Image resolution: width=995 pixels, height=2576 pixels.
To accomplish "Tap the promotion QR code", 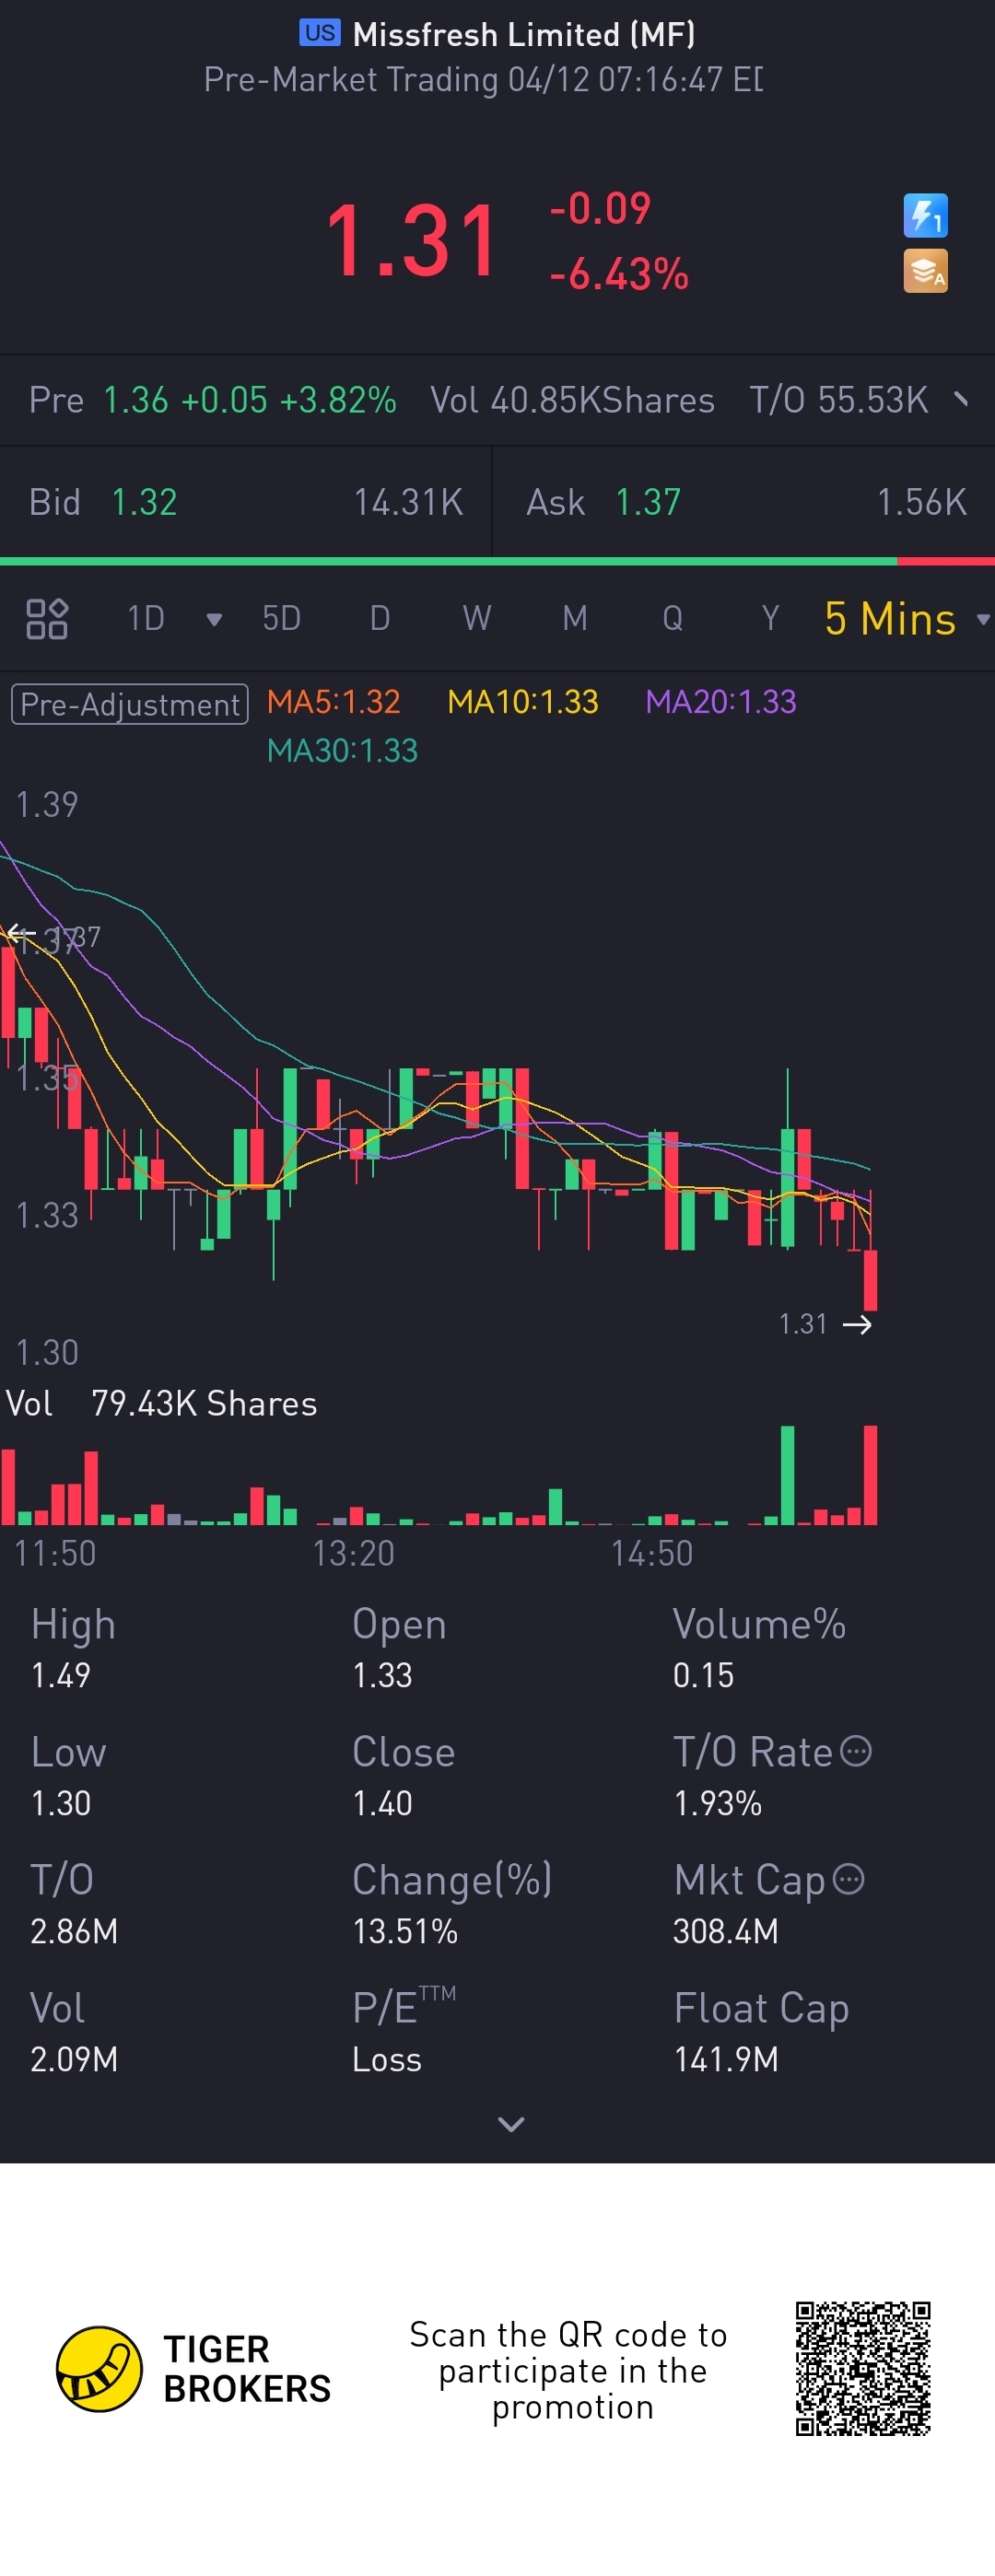I will coord(863,2368).
